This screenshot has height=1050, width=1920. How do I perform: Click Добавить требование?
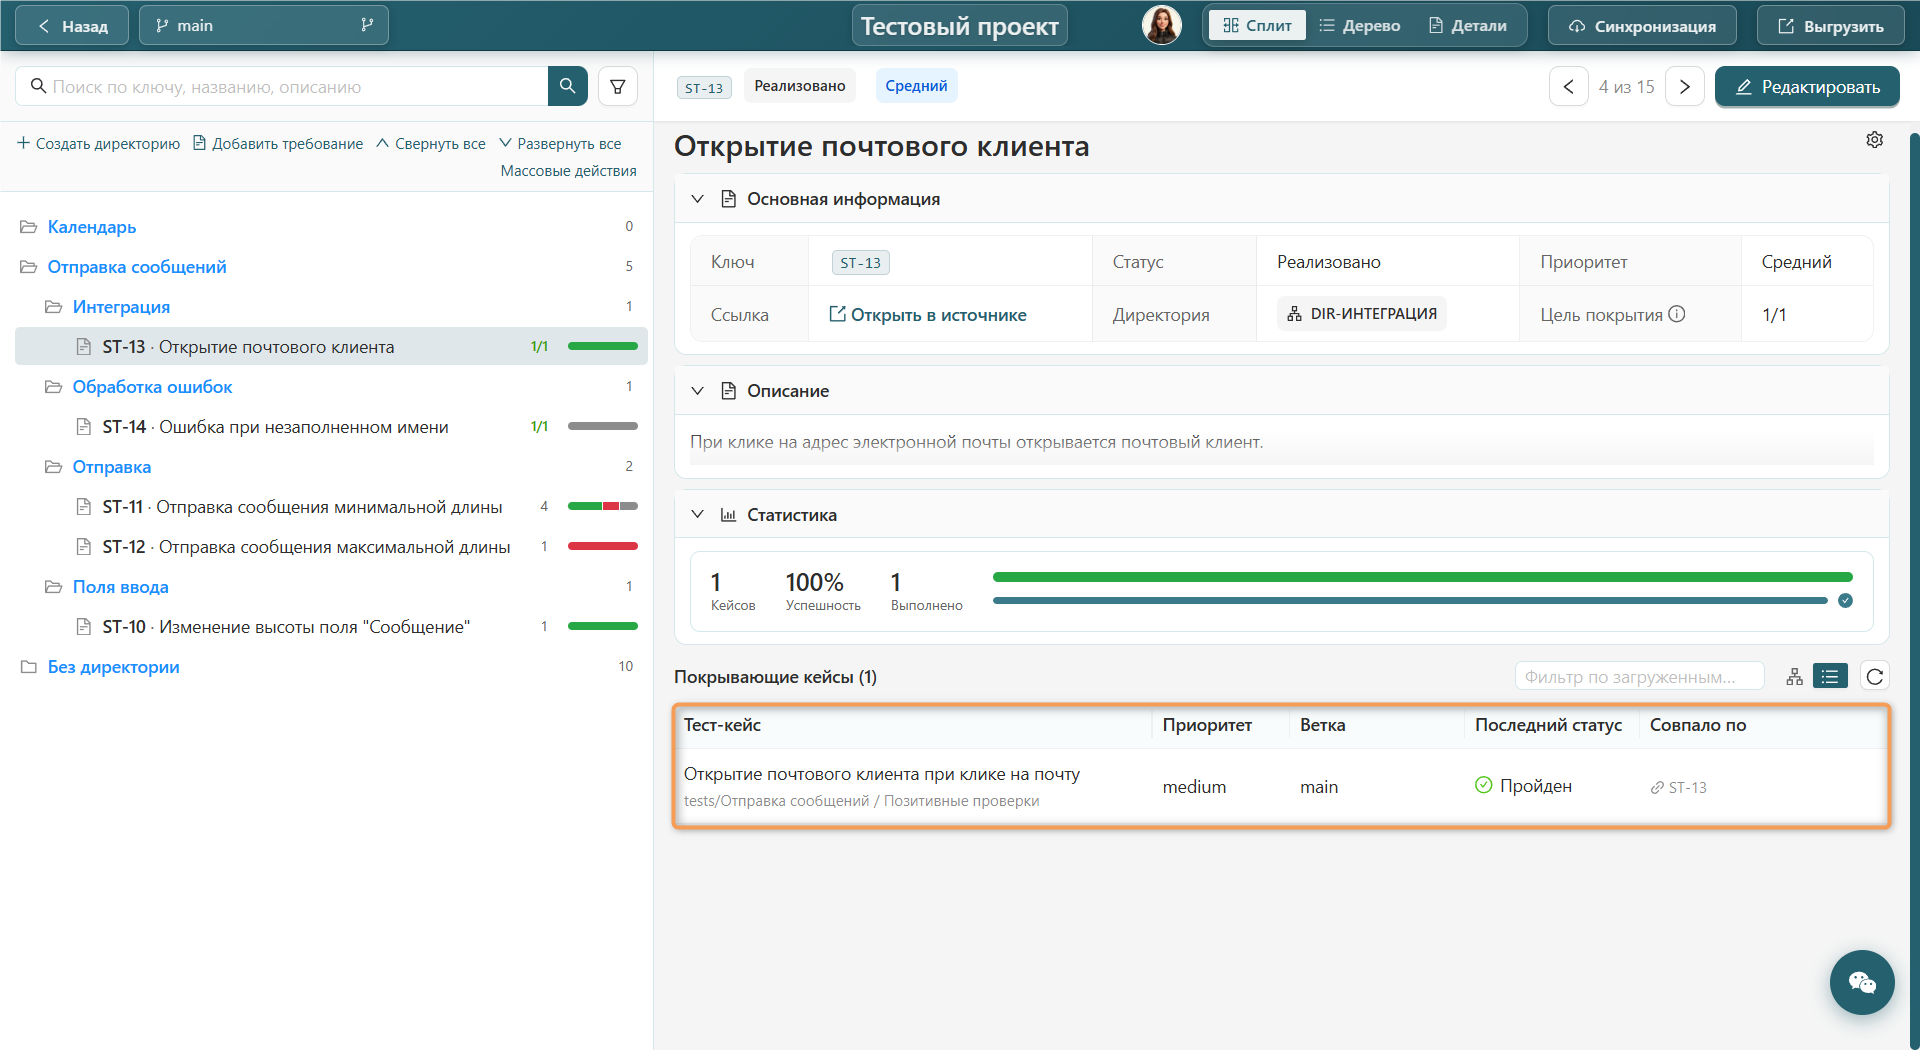[x=278, y=144]
